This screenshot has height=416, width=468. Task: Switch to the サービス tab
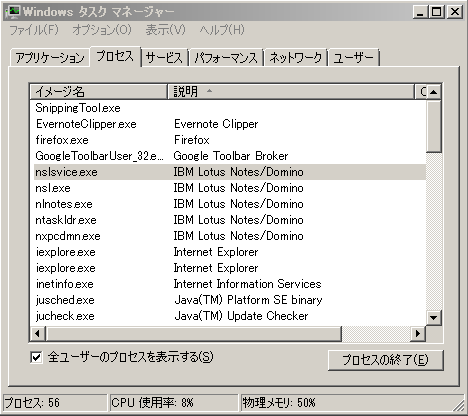click(x=164, y=58)
